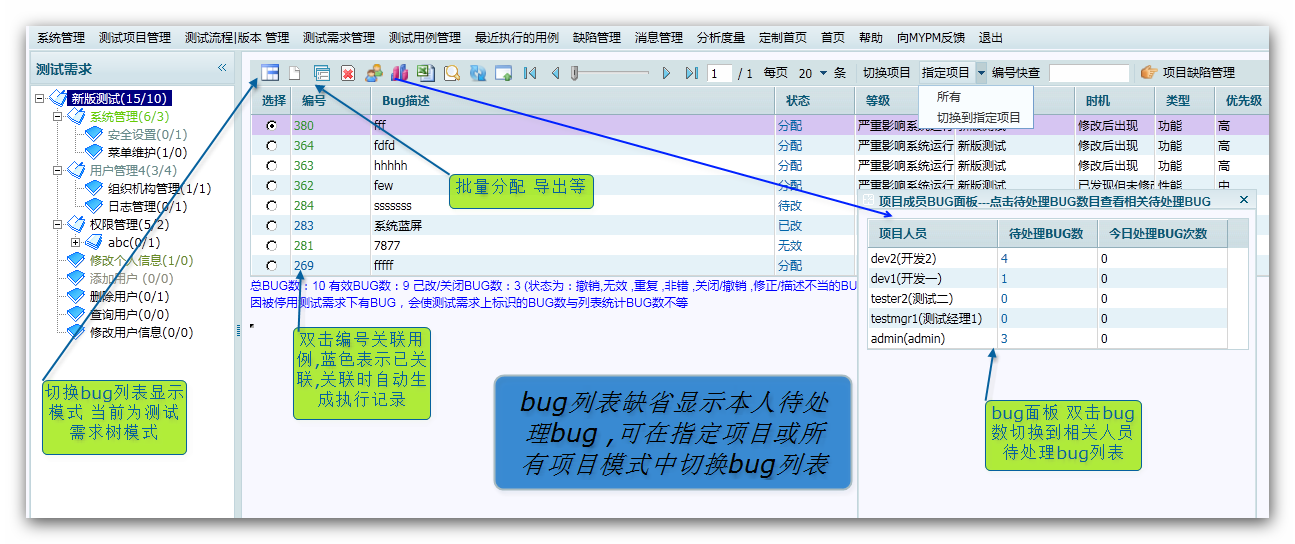Select 删除用户(0/1) in the tree

click(x=129, y=296)
